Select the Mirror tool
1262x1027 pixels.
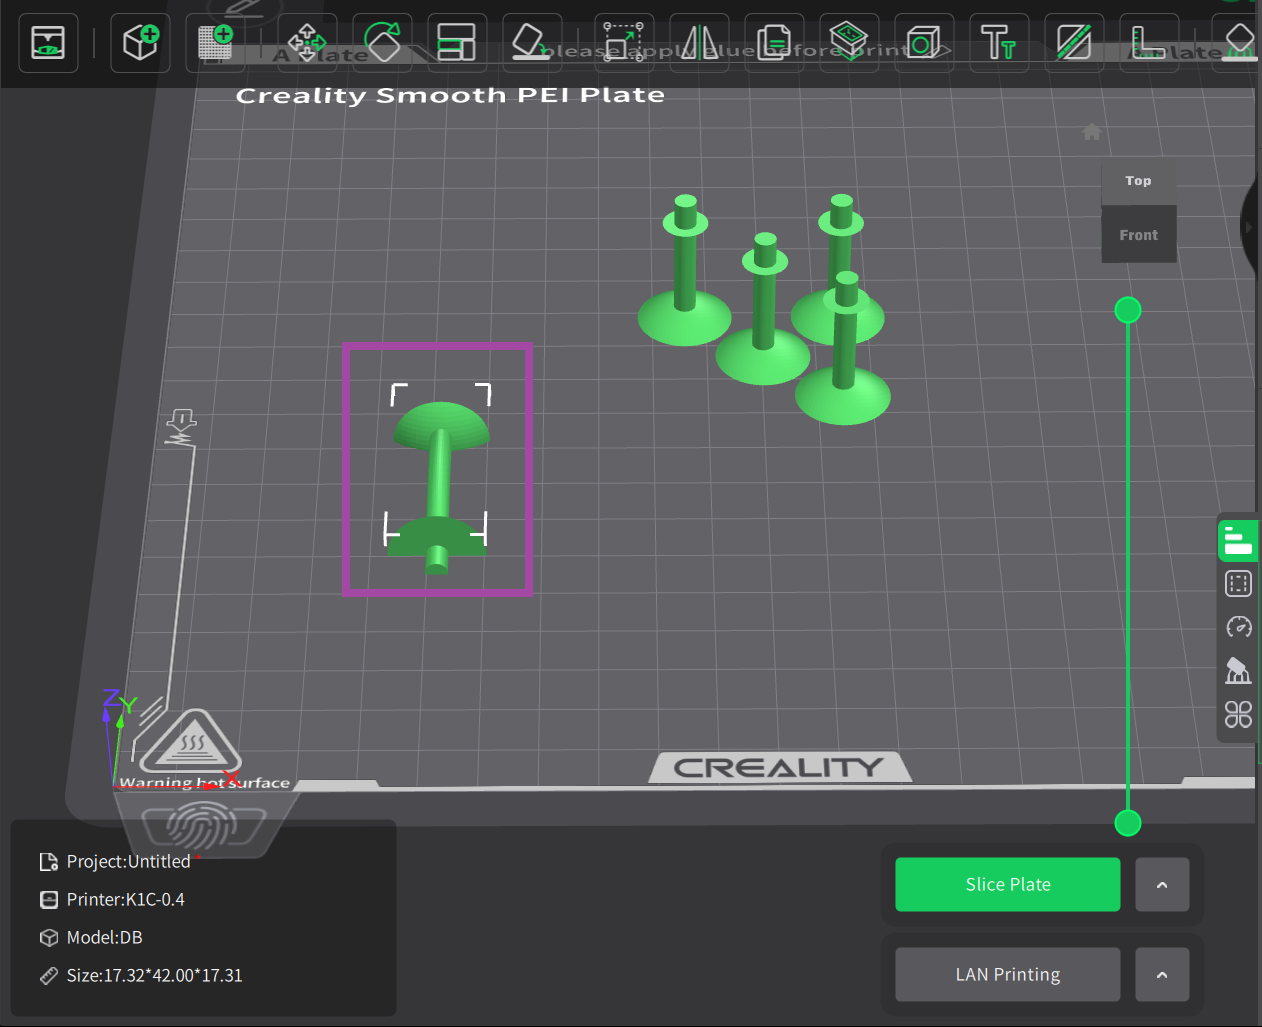tap(699, 43)
